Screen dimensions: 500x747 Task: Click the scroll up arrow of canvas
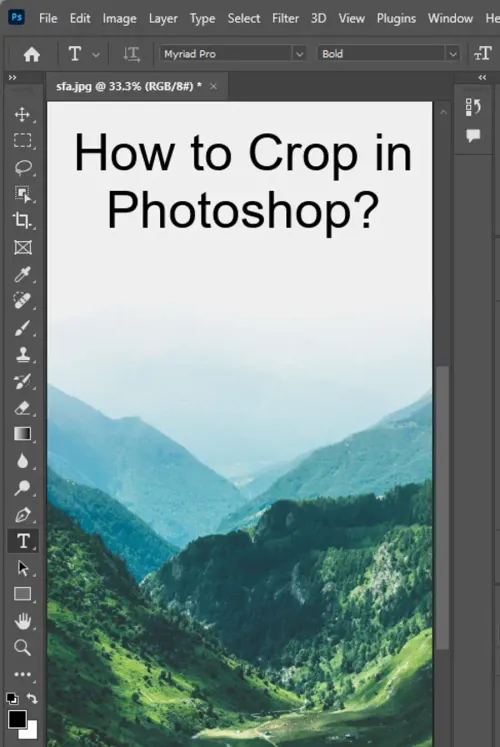(x=443, y=112)
